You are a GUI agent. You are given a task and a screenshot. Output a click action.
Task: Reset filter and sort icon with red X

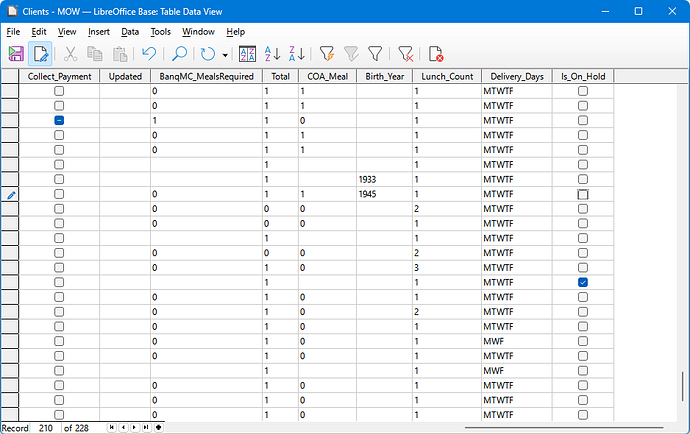(x=405, y=54)
